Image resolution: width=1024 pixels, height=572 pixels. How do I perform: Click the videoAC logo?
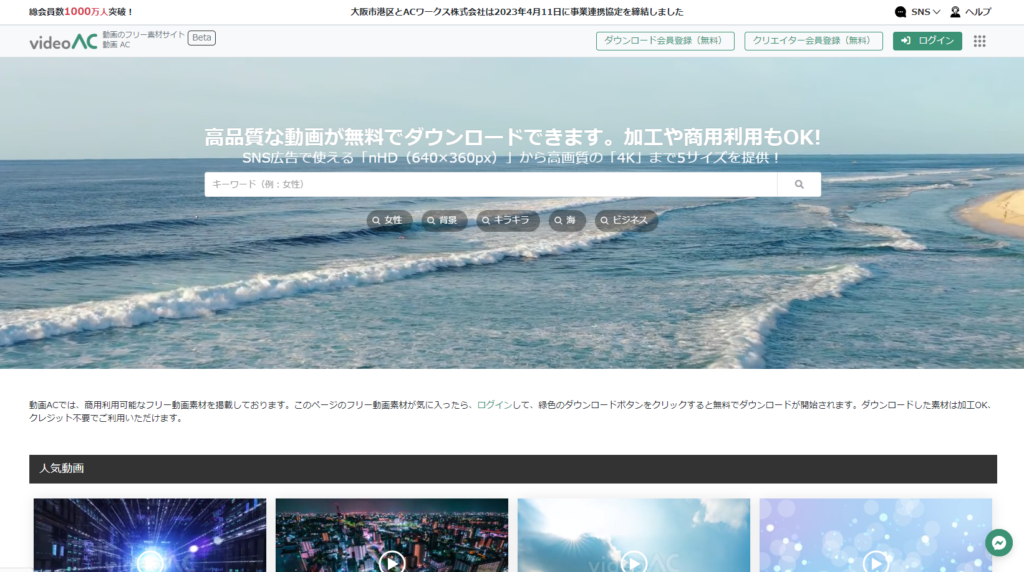63,41
